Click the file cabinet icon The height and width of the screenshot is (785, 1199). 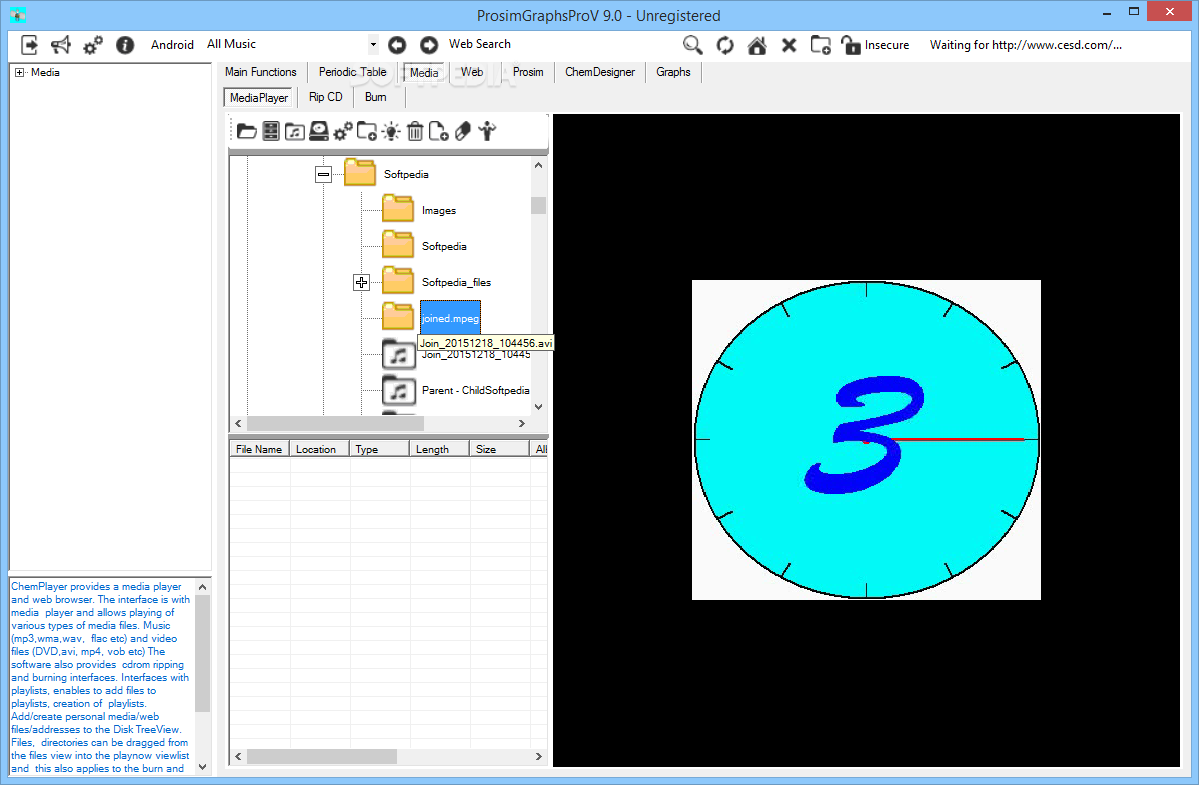(271, 131)
